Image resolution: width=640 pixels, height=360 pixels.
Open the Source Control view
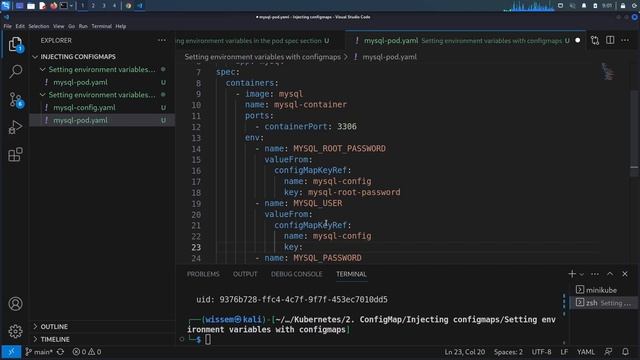(x=16, y=100)
